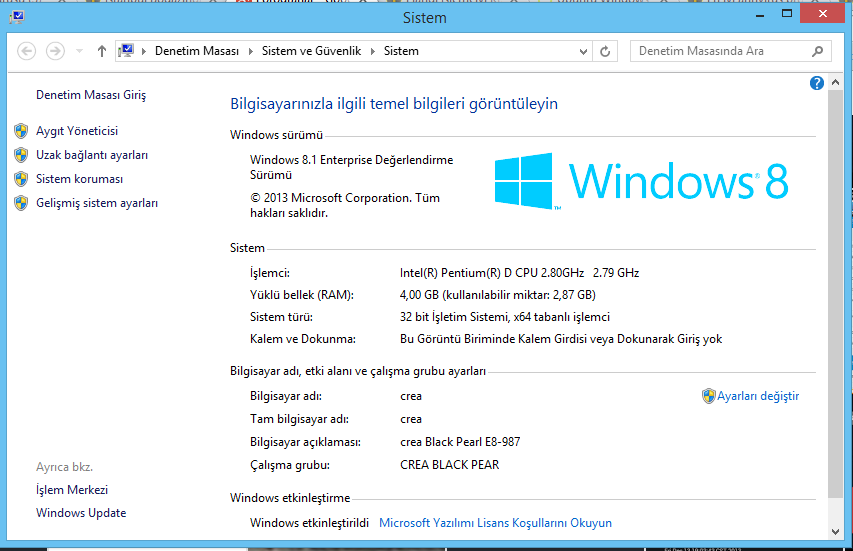Click the shield icon beside Uzak bağlantı ayarları

click(21, 155)
